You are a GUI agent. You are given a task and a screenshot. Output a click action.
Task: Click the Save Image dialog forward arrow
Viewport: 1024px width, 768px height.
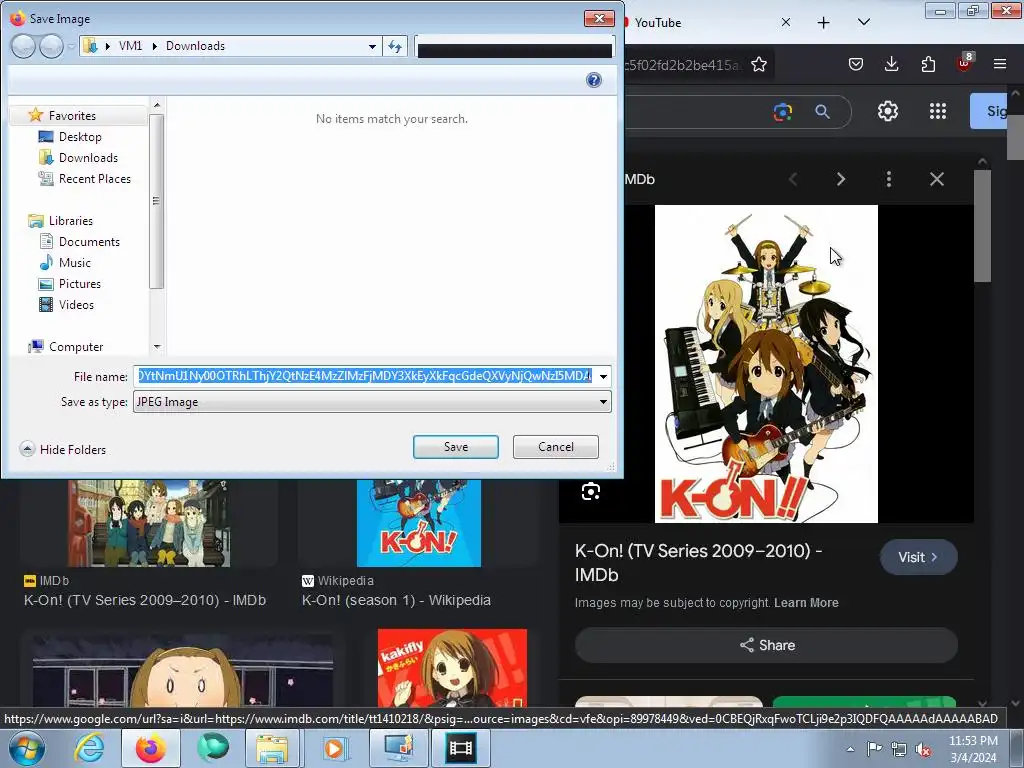(x=51, y=46)
